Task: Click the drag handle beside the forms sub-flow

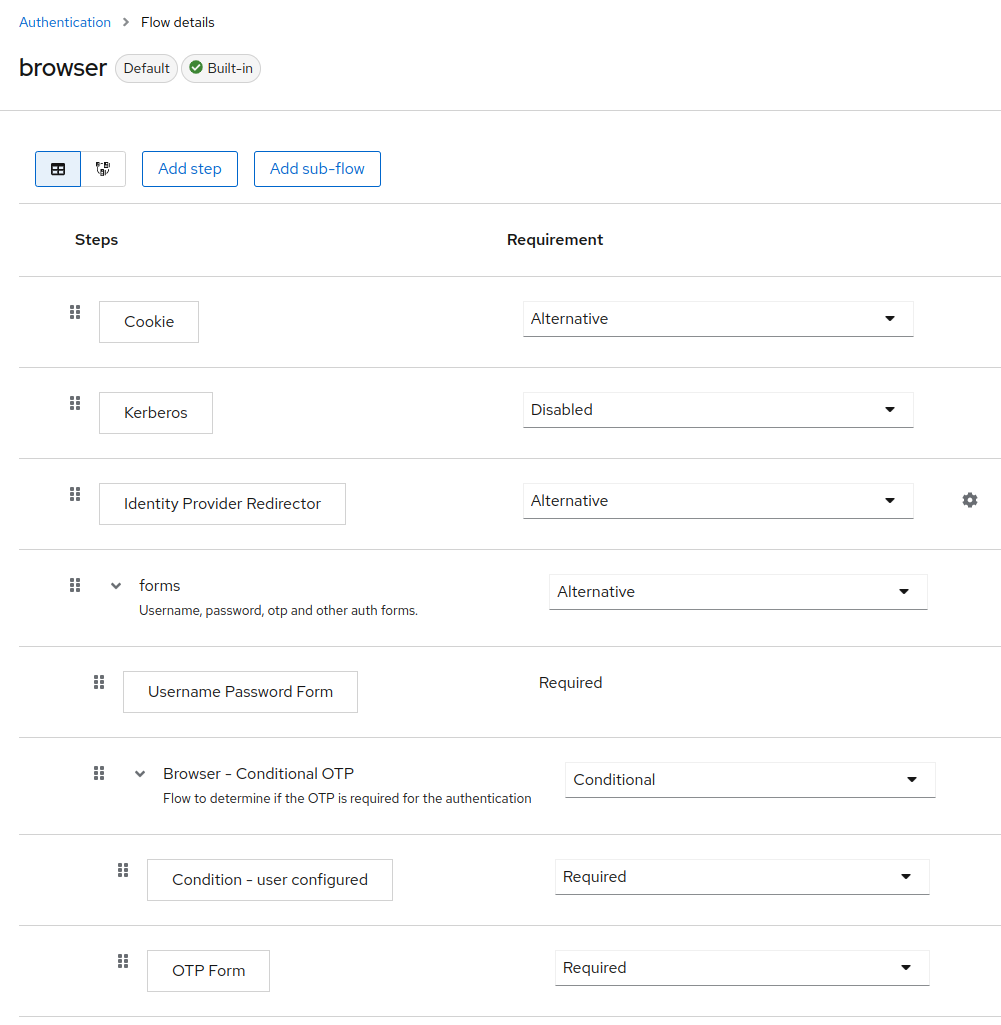Action: (74, 585)
